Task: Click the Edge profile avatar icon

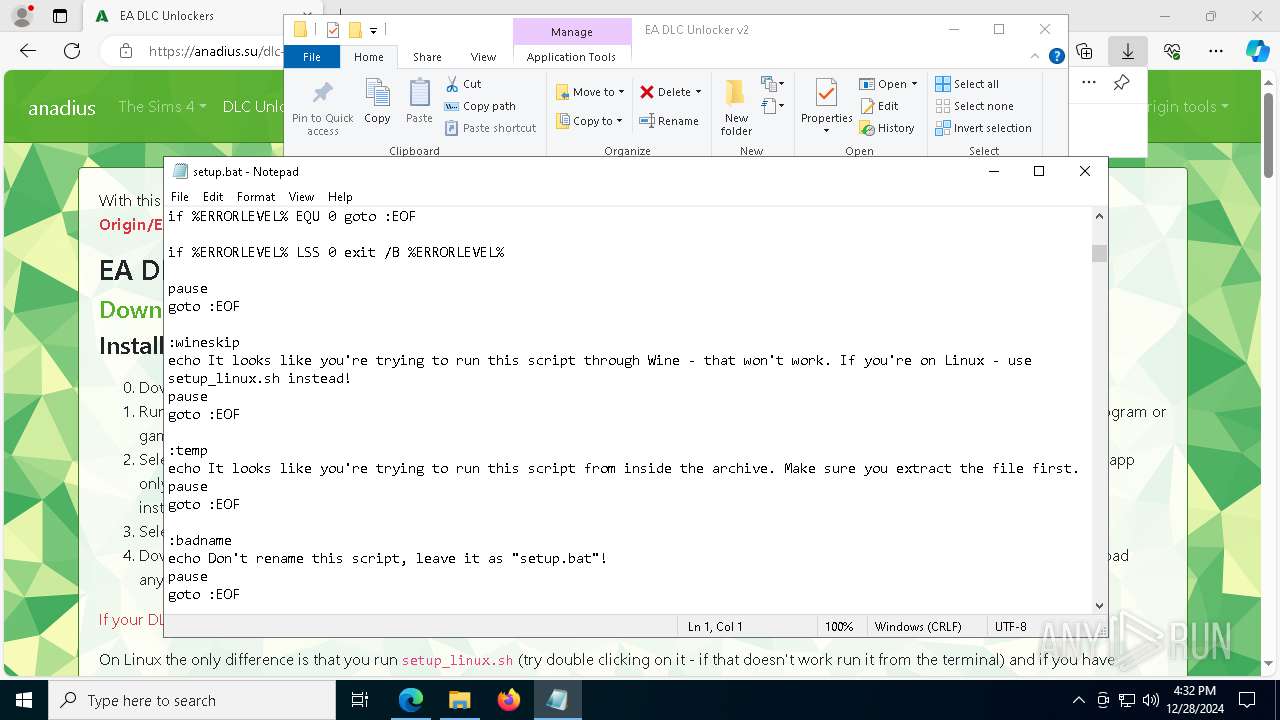Action: 23,16
